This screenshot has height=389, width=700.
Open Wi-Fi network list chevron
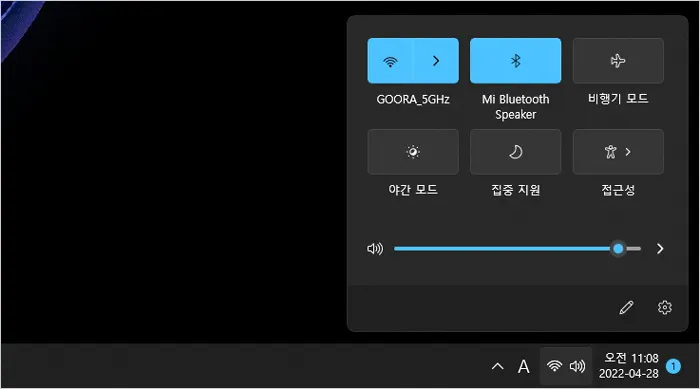pyautogui.click(x=436, y=61)
